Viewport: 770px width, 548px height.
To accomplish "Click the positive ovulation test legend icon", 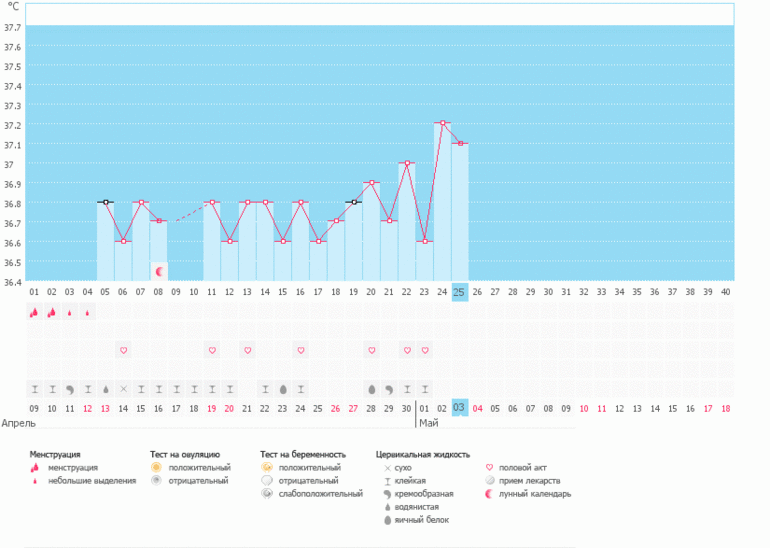I will click(x=156, y=467).
